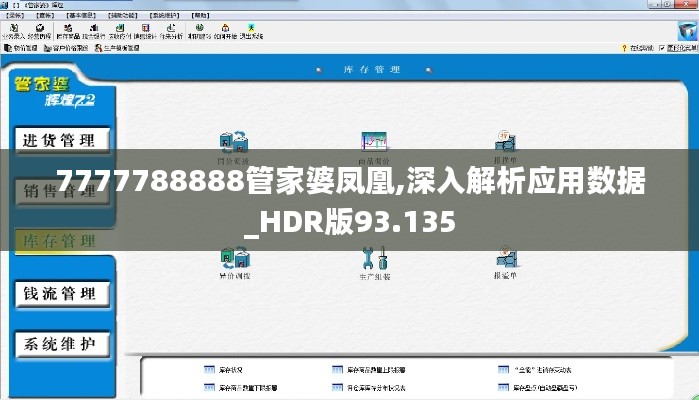Open the 帮助 menu
This screenshot has height=400, width=699.
click(x=198, y=16)
